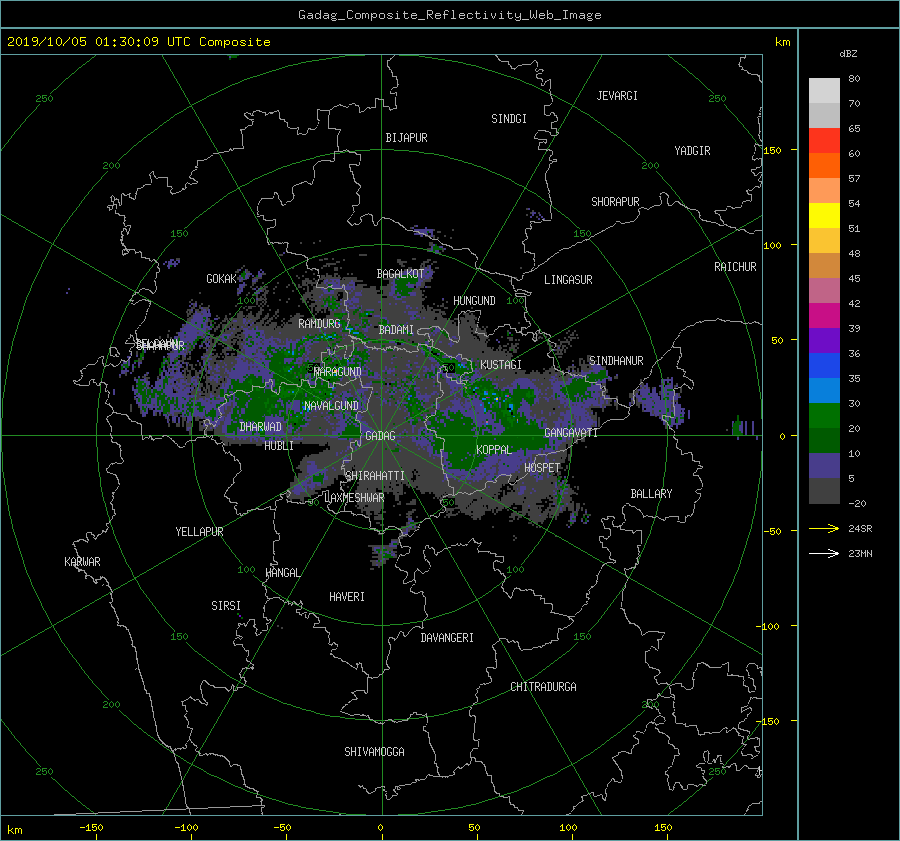
Task: Click the 80 value on dBZ legend
Action: (x=854, y=79)
